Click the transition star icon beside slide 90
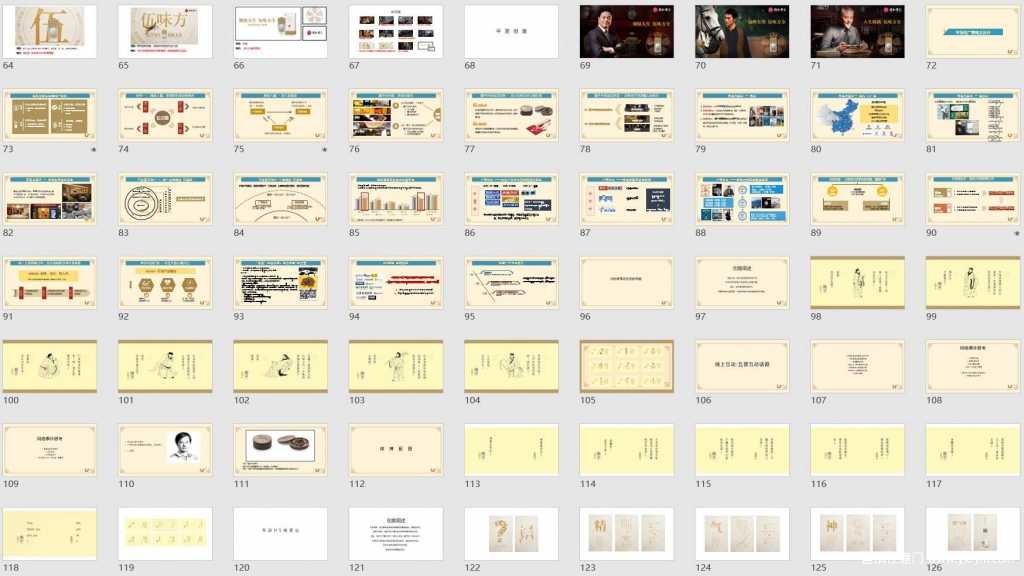The image size is (1024, 576). point(1017,233)
